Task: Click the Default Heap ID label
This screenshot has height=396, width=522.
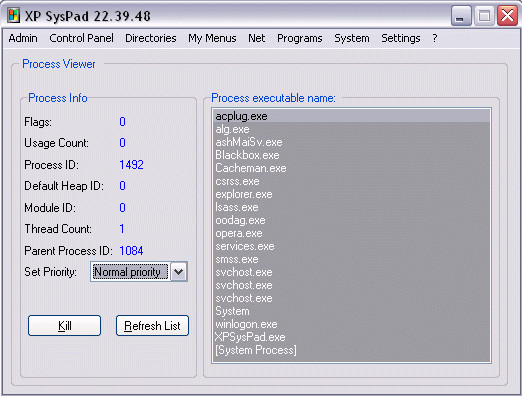Action: (x=64, y=186)
